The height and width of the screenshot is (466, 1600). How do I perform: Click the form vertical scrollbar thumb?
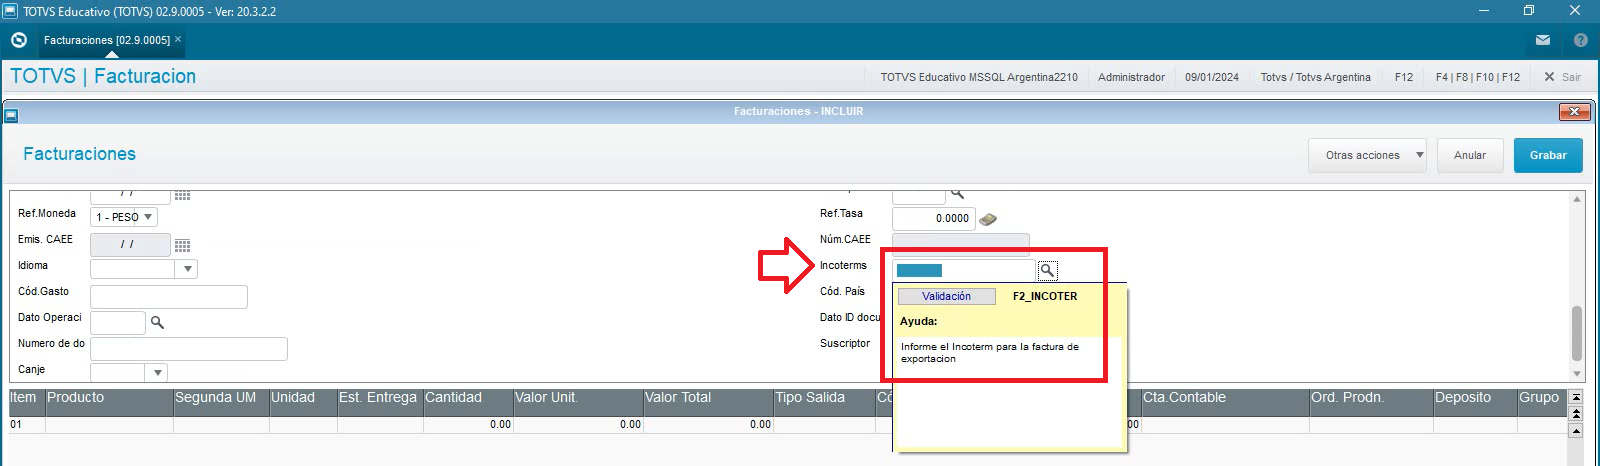pos(1577,333)
